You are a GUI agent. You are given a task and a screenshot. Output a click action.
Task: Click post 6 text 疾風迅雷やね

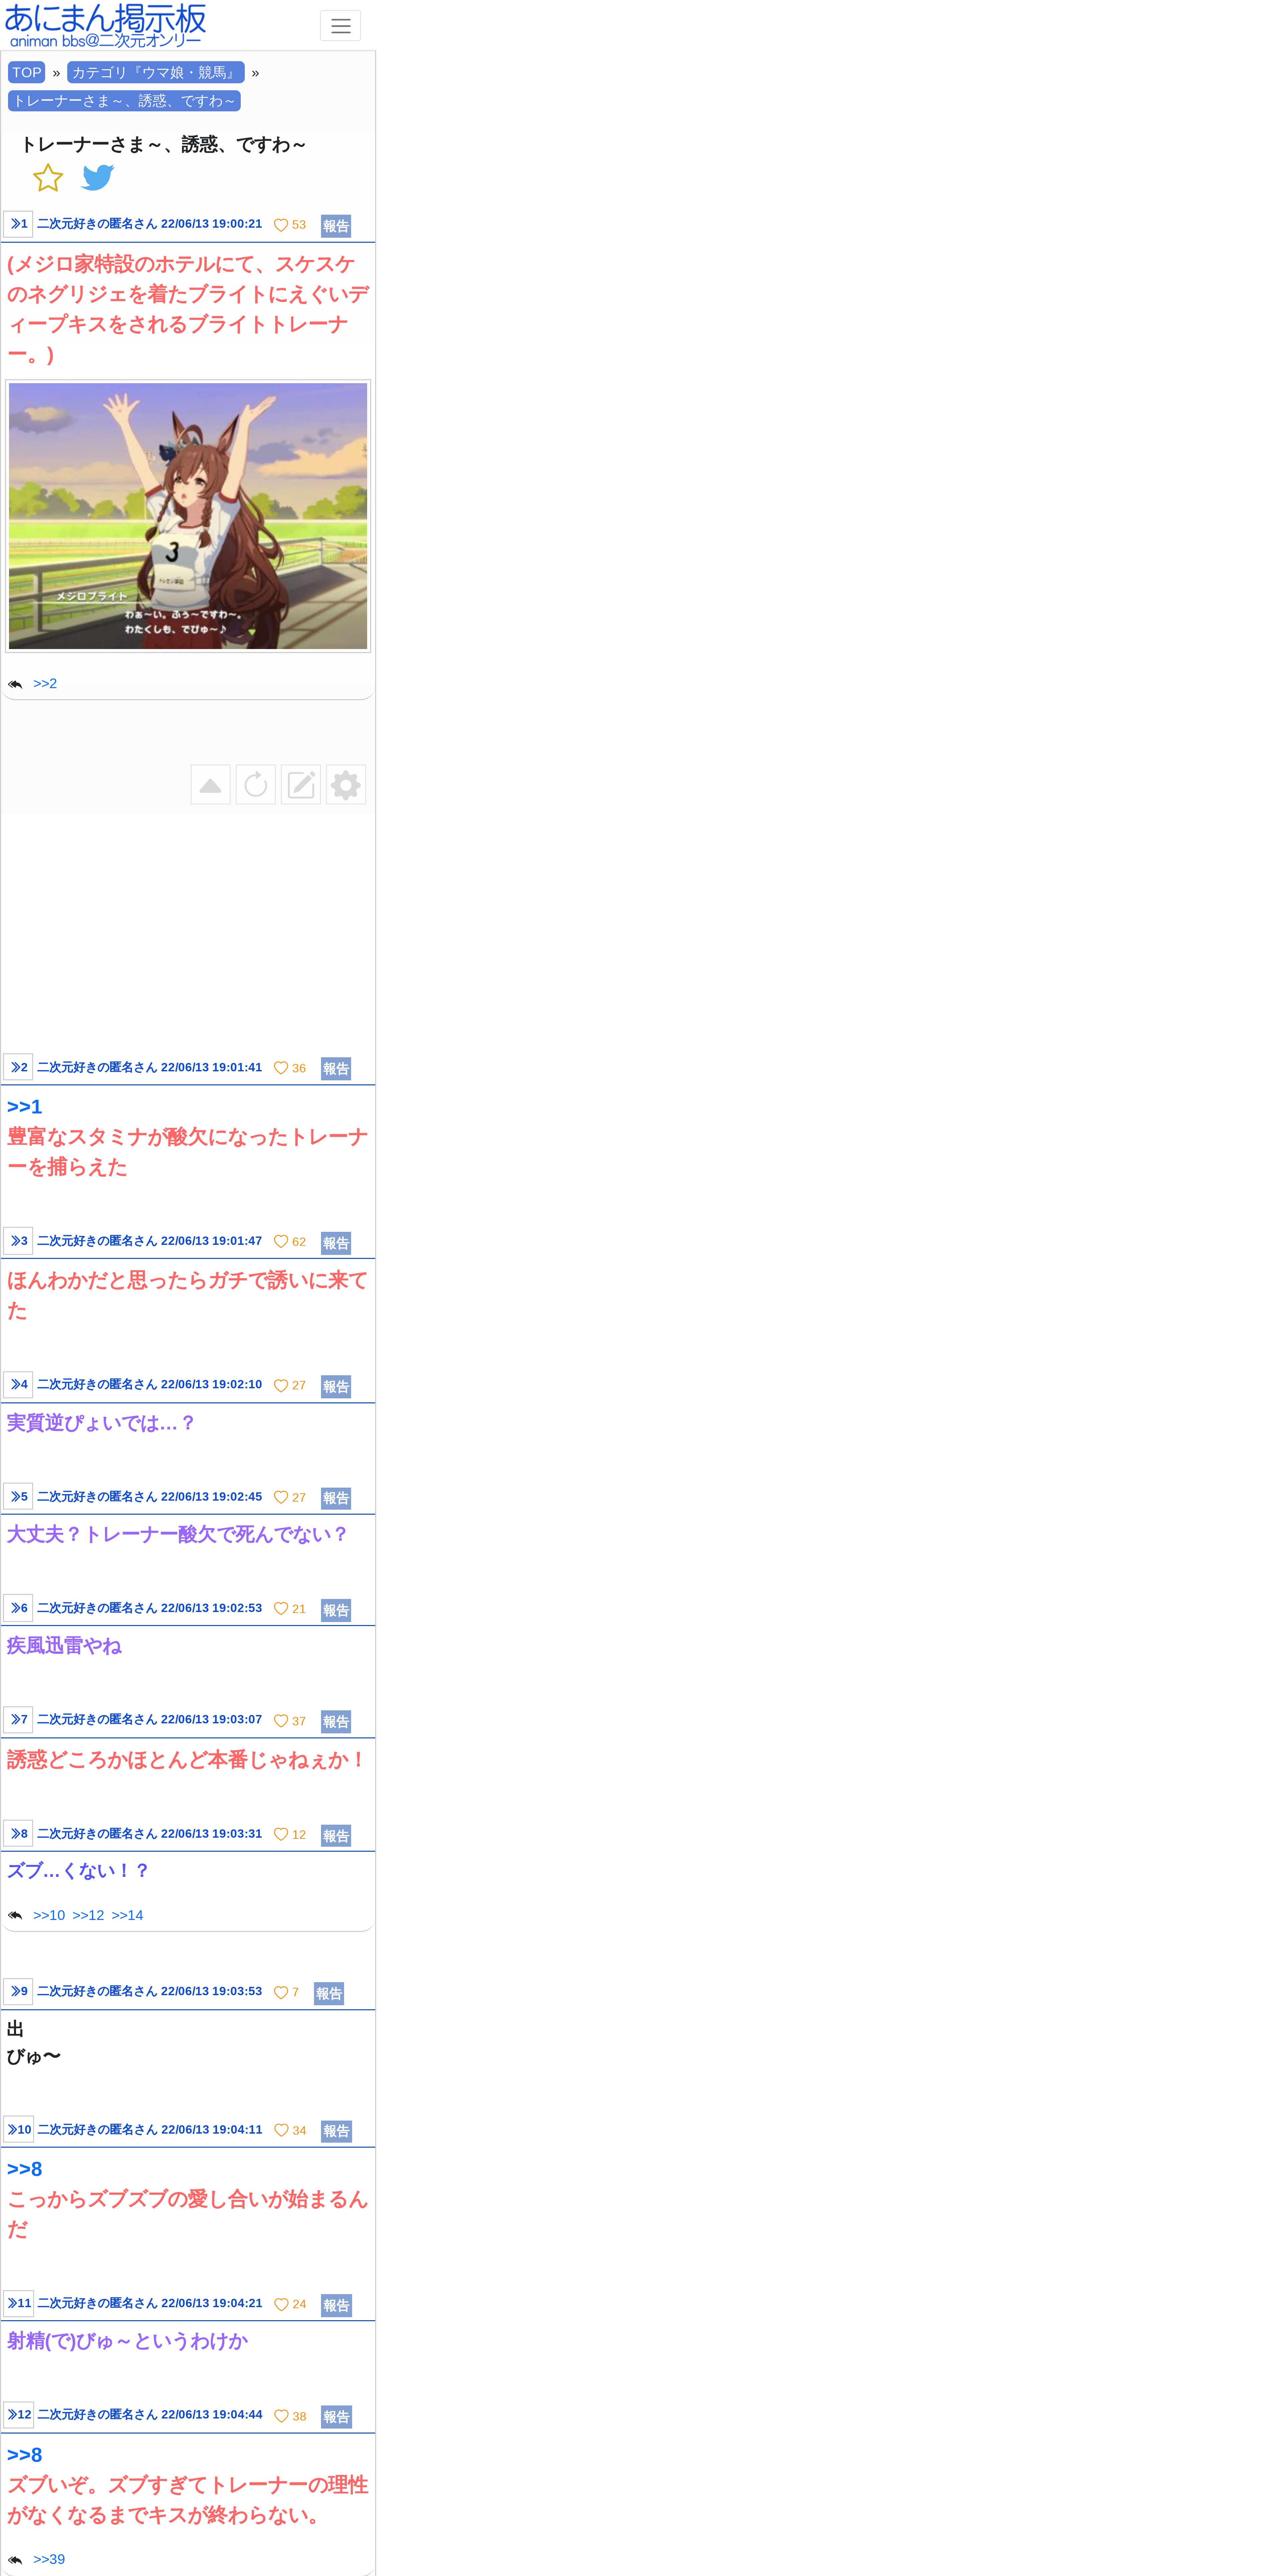pos(64,1646)
